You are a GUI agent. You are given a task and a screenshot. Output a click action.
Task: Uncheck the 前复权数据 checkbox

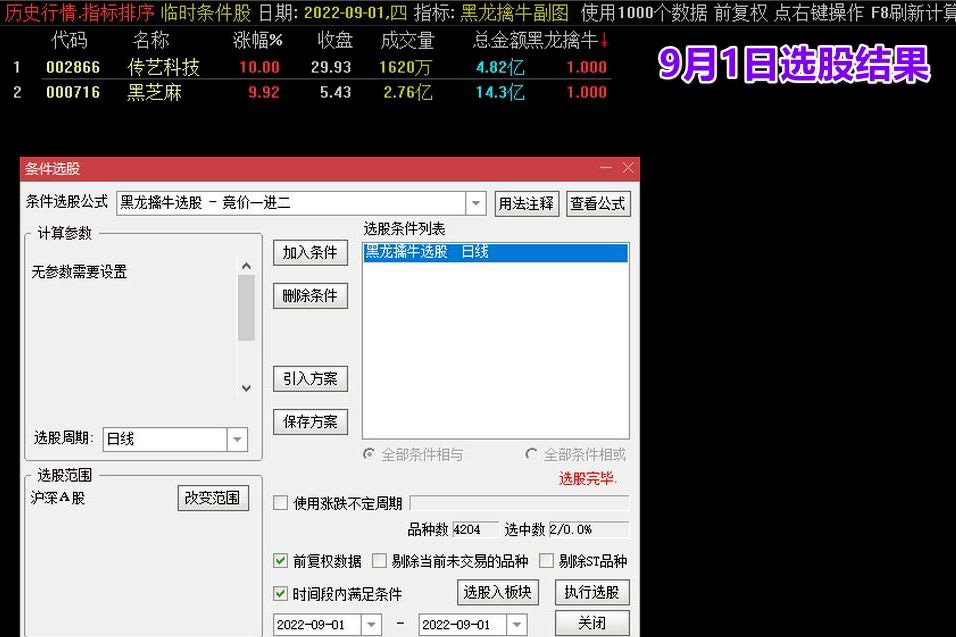(x=280, y=561)
